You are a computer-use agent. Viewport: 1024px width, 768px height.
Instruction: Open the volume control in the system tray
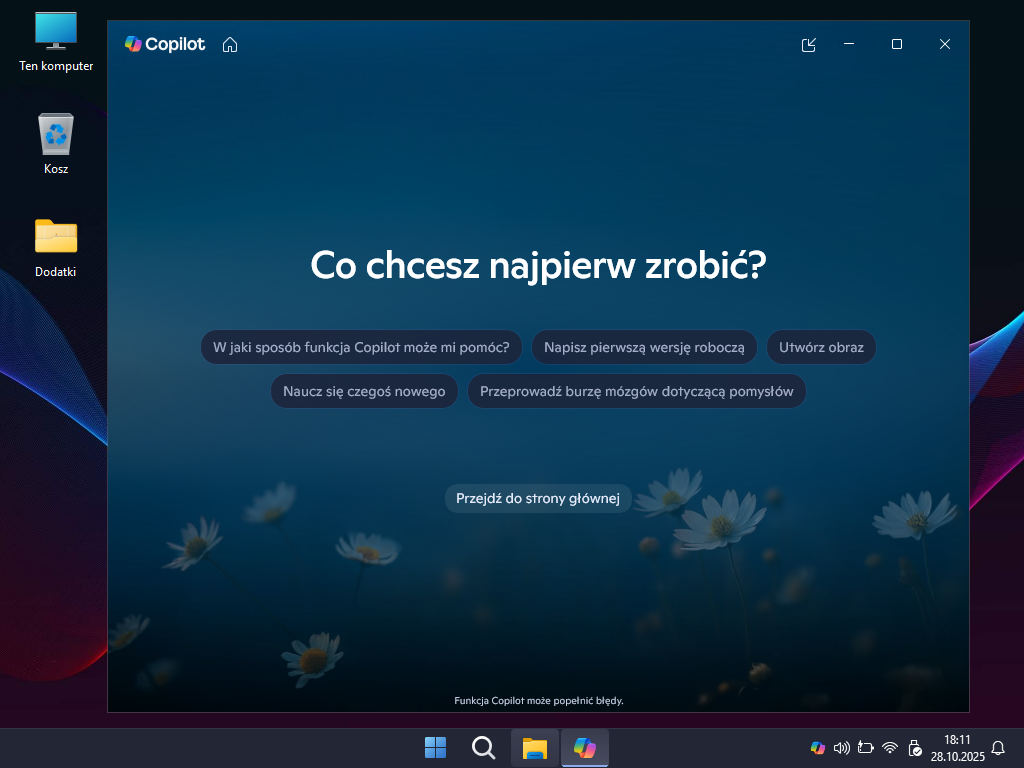(x=841, y=748)
